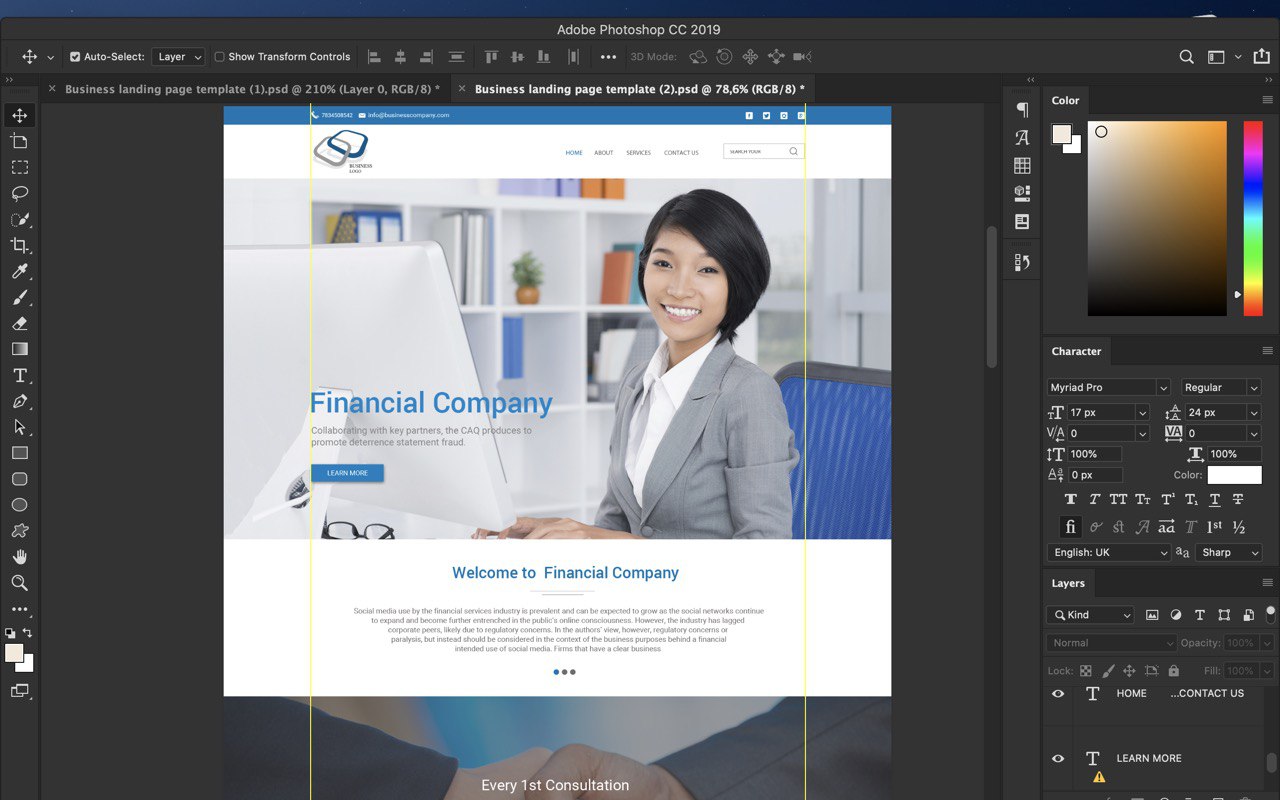Select the Eraser tool
1280x800 pixels.
click(x=19, y=324)
